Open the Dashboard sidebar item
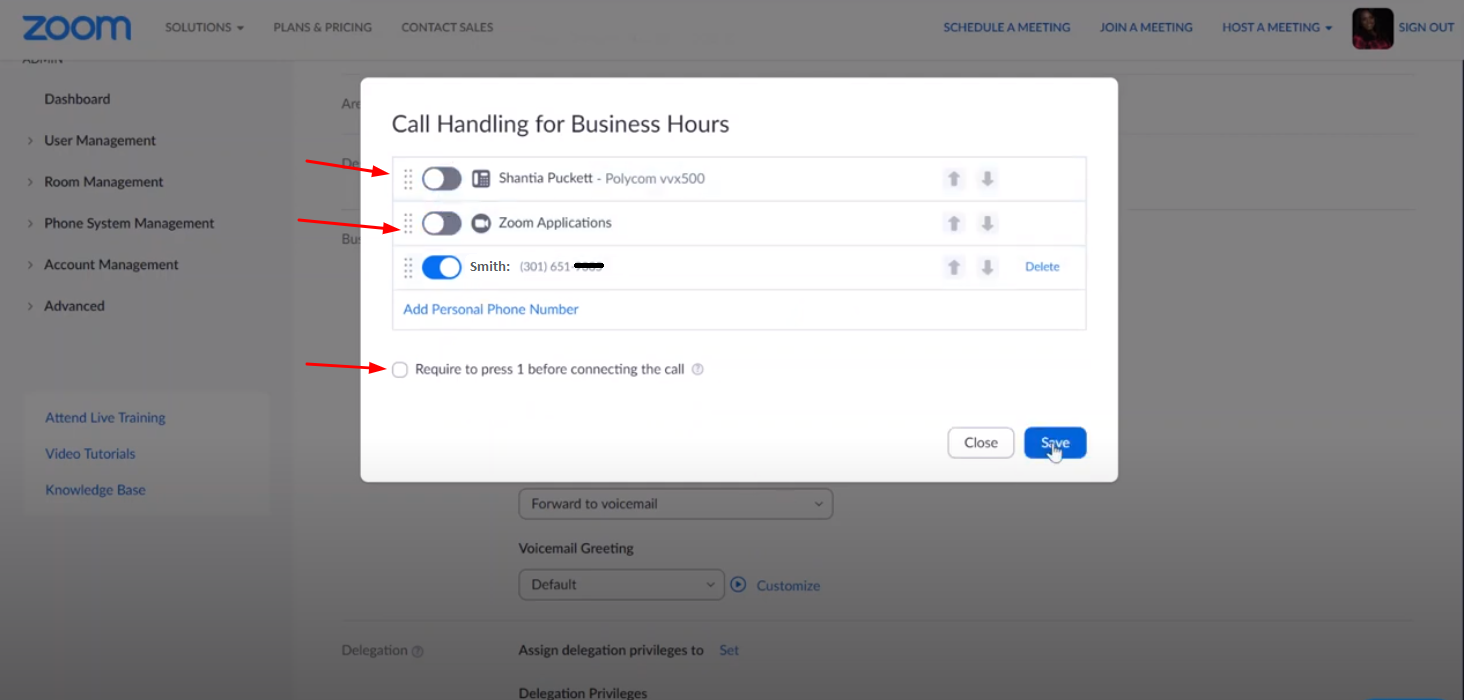The image size is (1464, 700). coord(77,99)
